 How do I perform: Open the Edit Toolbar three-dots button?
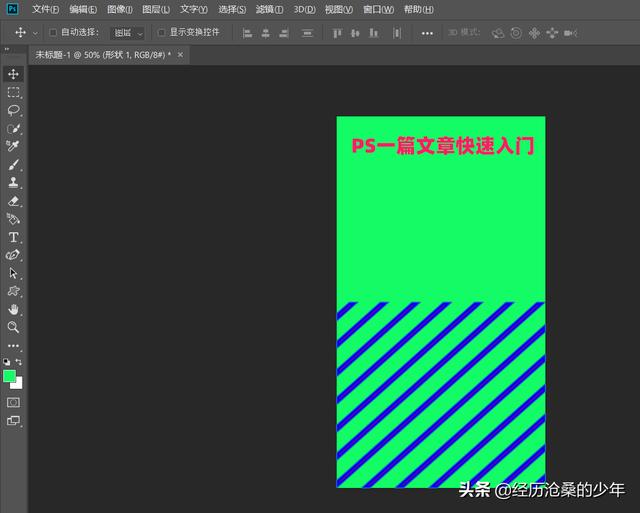point(13,346)
